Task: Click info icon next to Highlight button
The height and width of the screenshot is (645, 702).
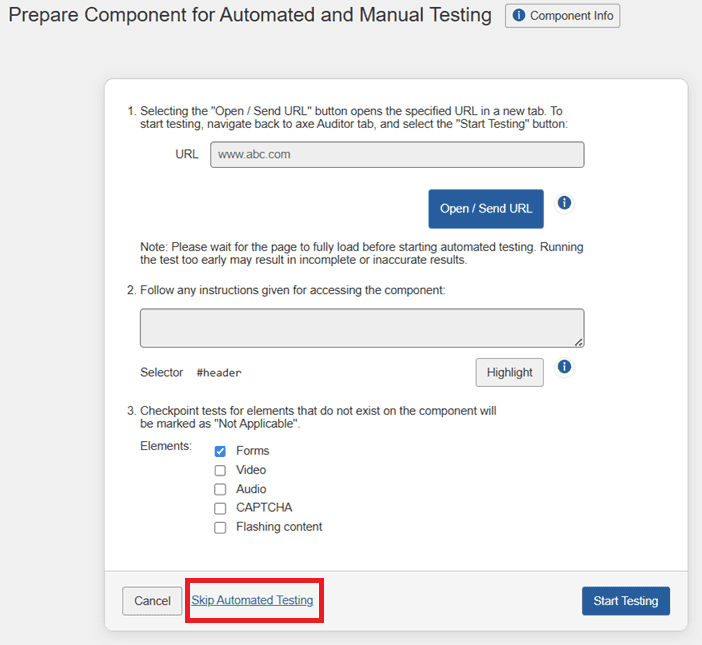Action: pyautogui.click(x=564, y=367)
